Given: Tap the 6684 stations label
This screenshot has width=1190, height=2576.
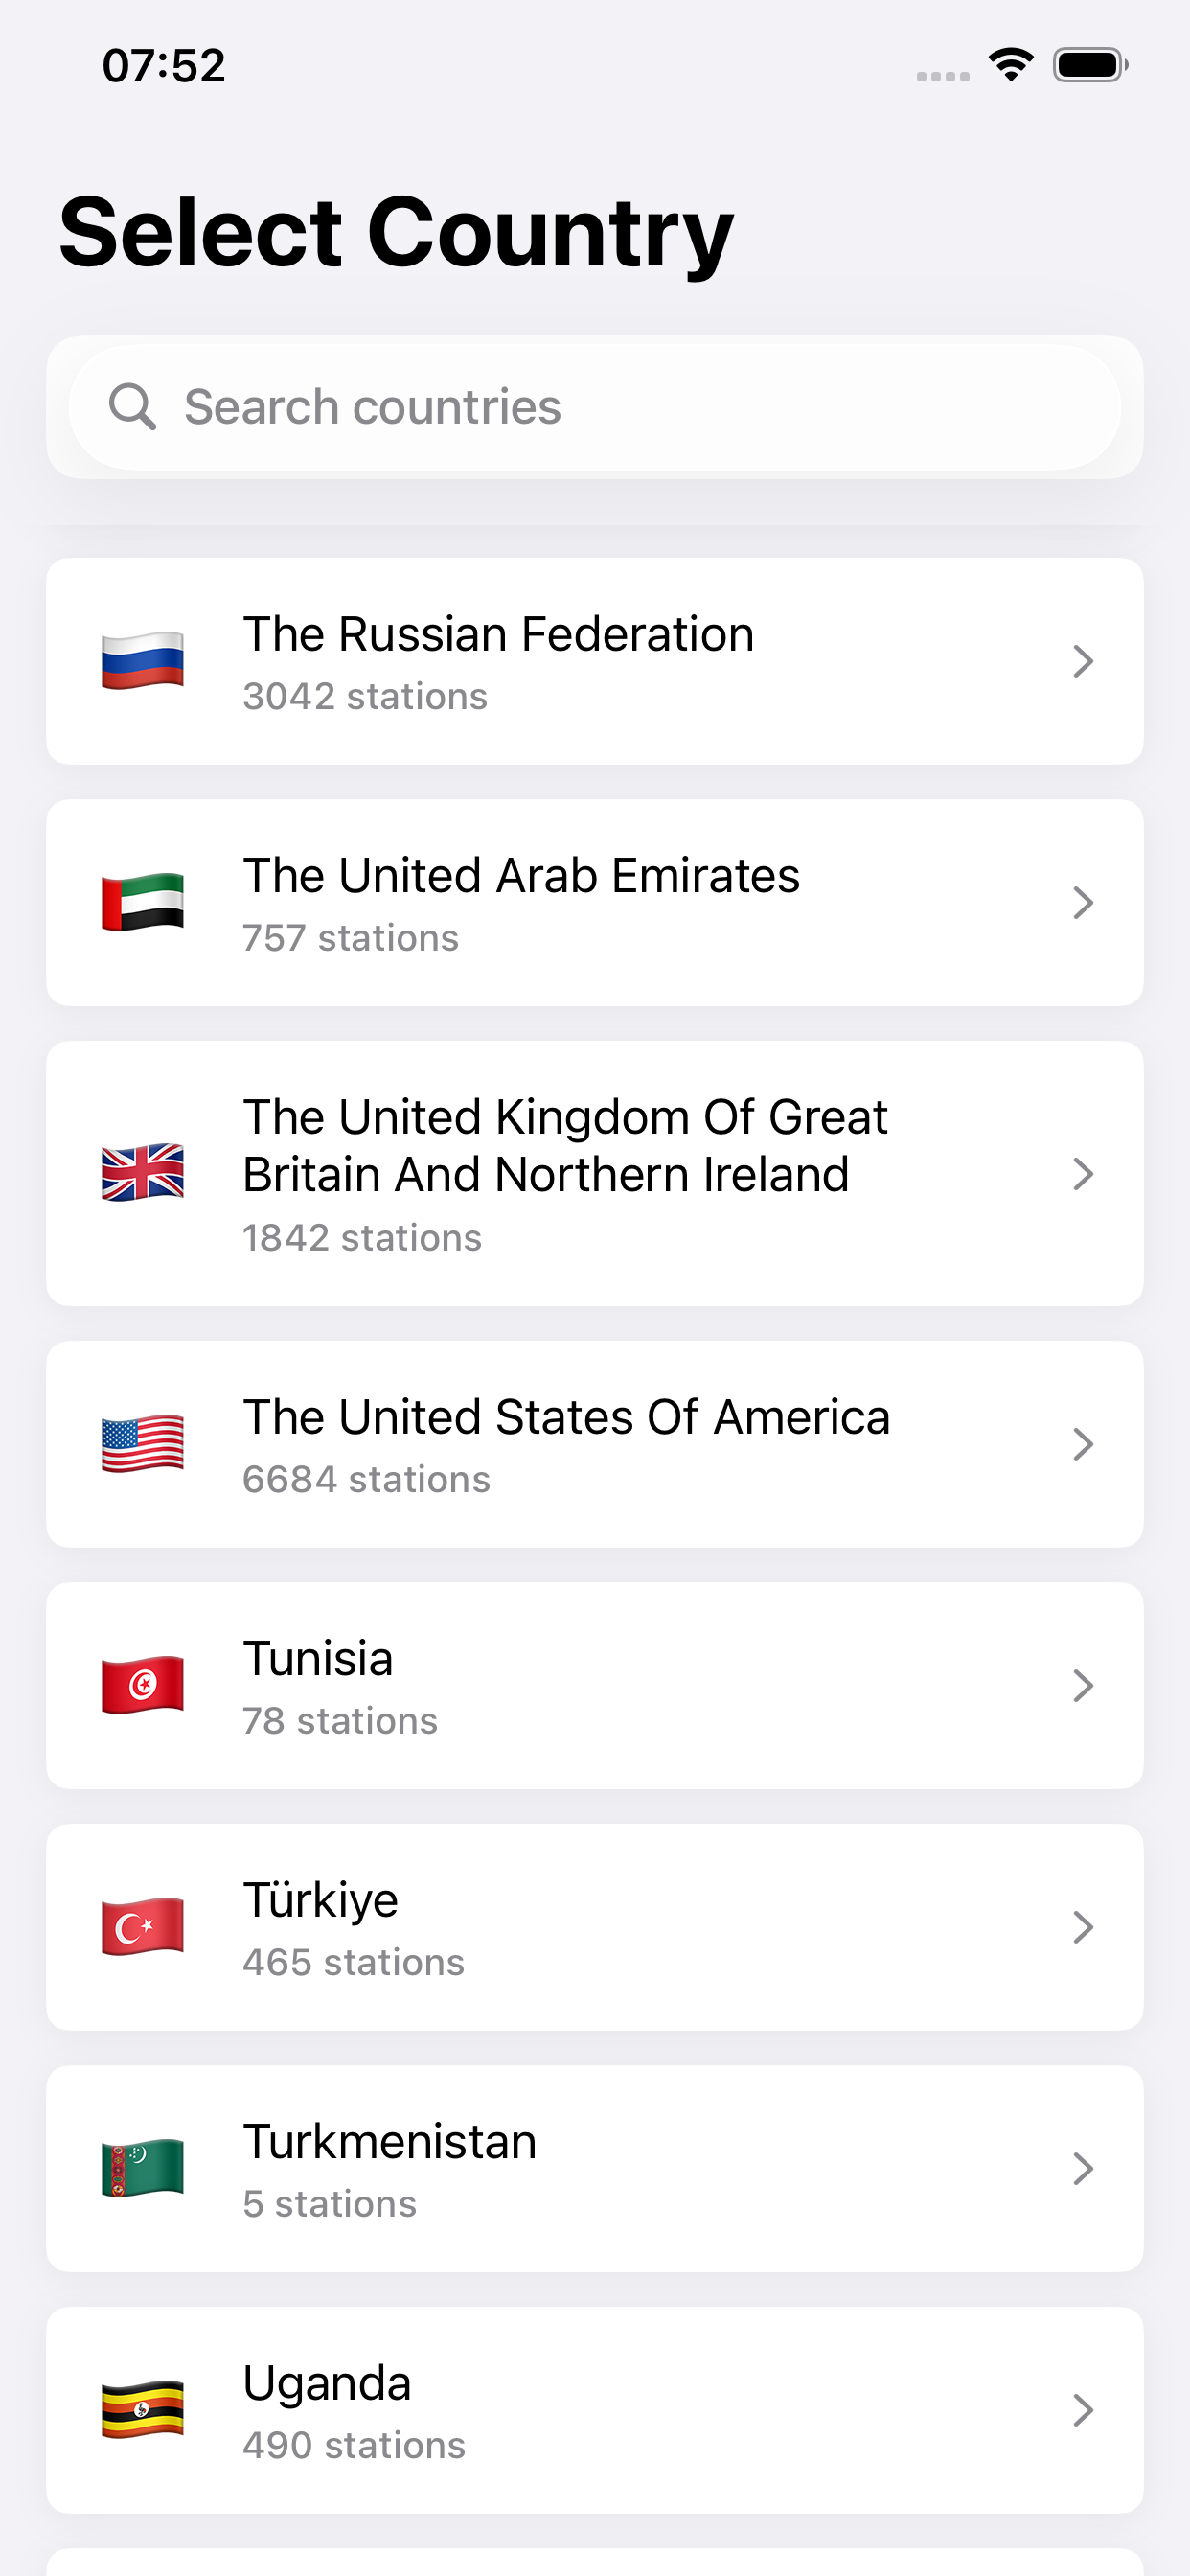Looking at the screenshot, I should 366,1480.
